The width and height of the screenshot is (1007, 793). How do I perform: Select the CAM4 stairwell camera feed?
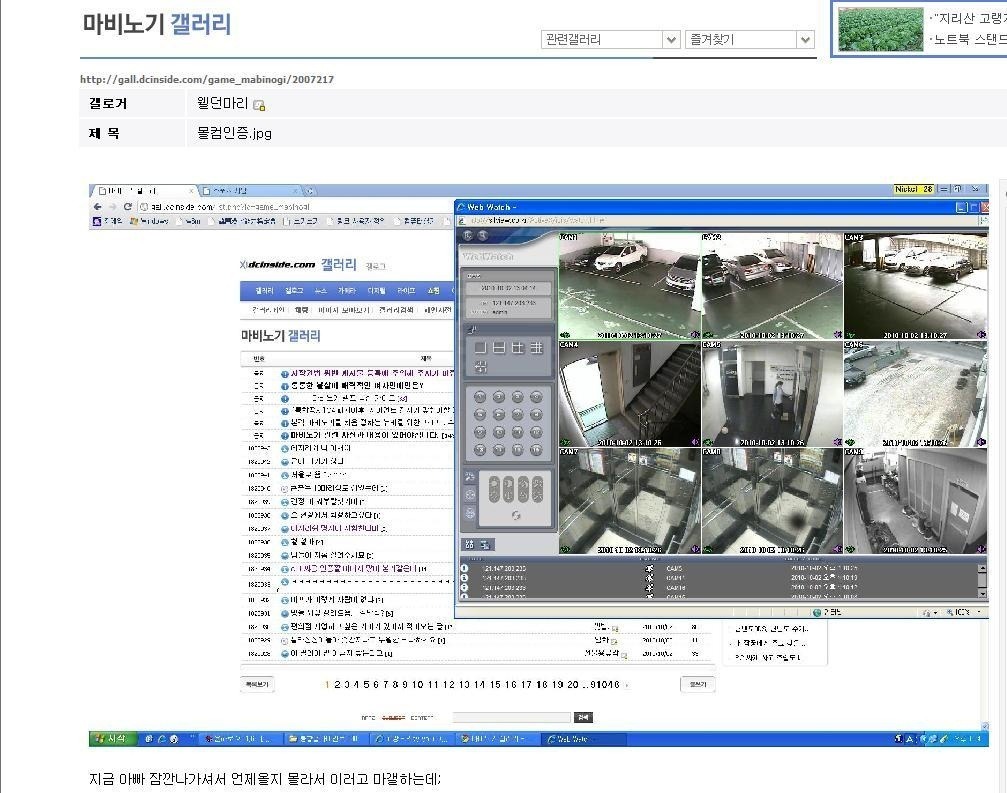pos(629,394)
